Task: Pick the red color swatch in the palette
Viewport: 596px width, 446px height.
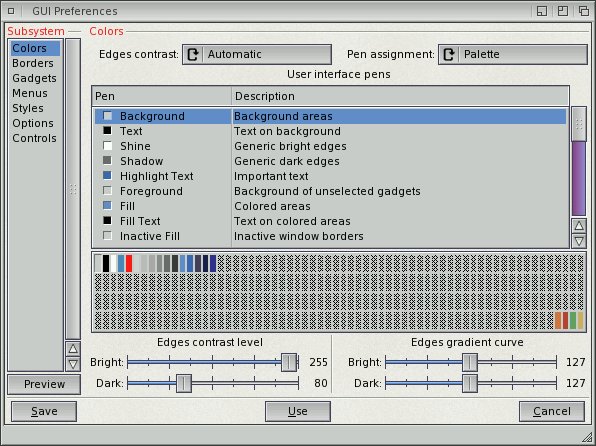Action: 129,263
